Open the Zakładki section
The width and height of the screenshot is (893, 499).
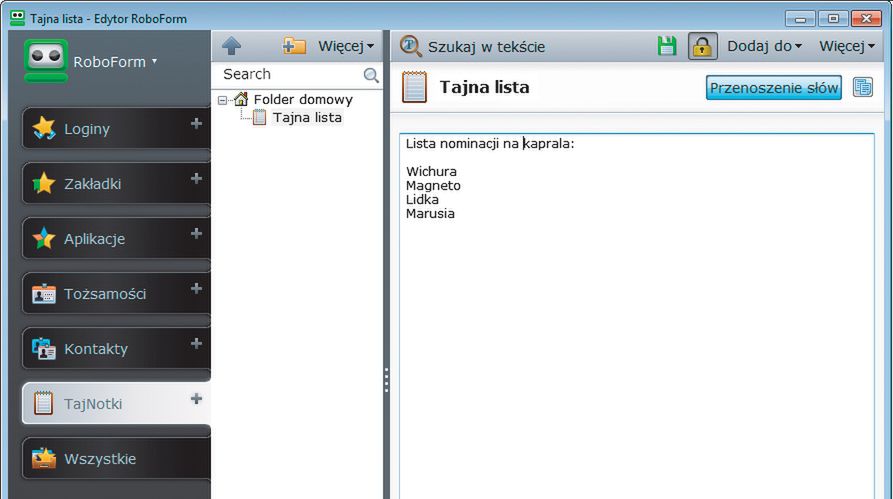(116, 183)
